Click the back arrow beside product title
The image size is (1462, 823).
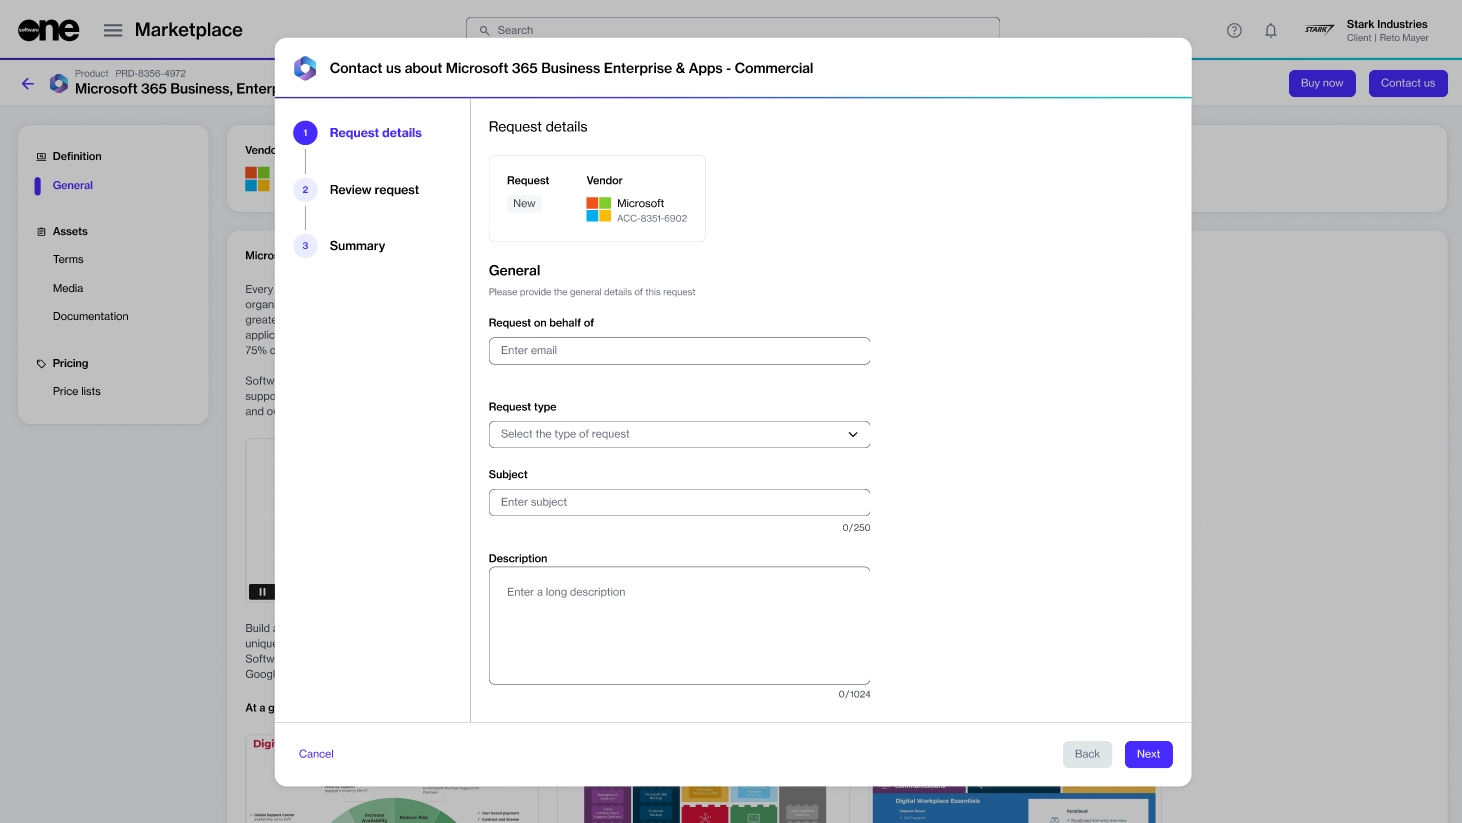click(x=28, y=84)
